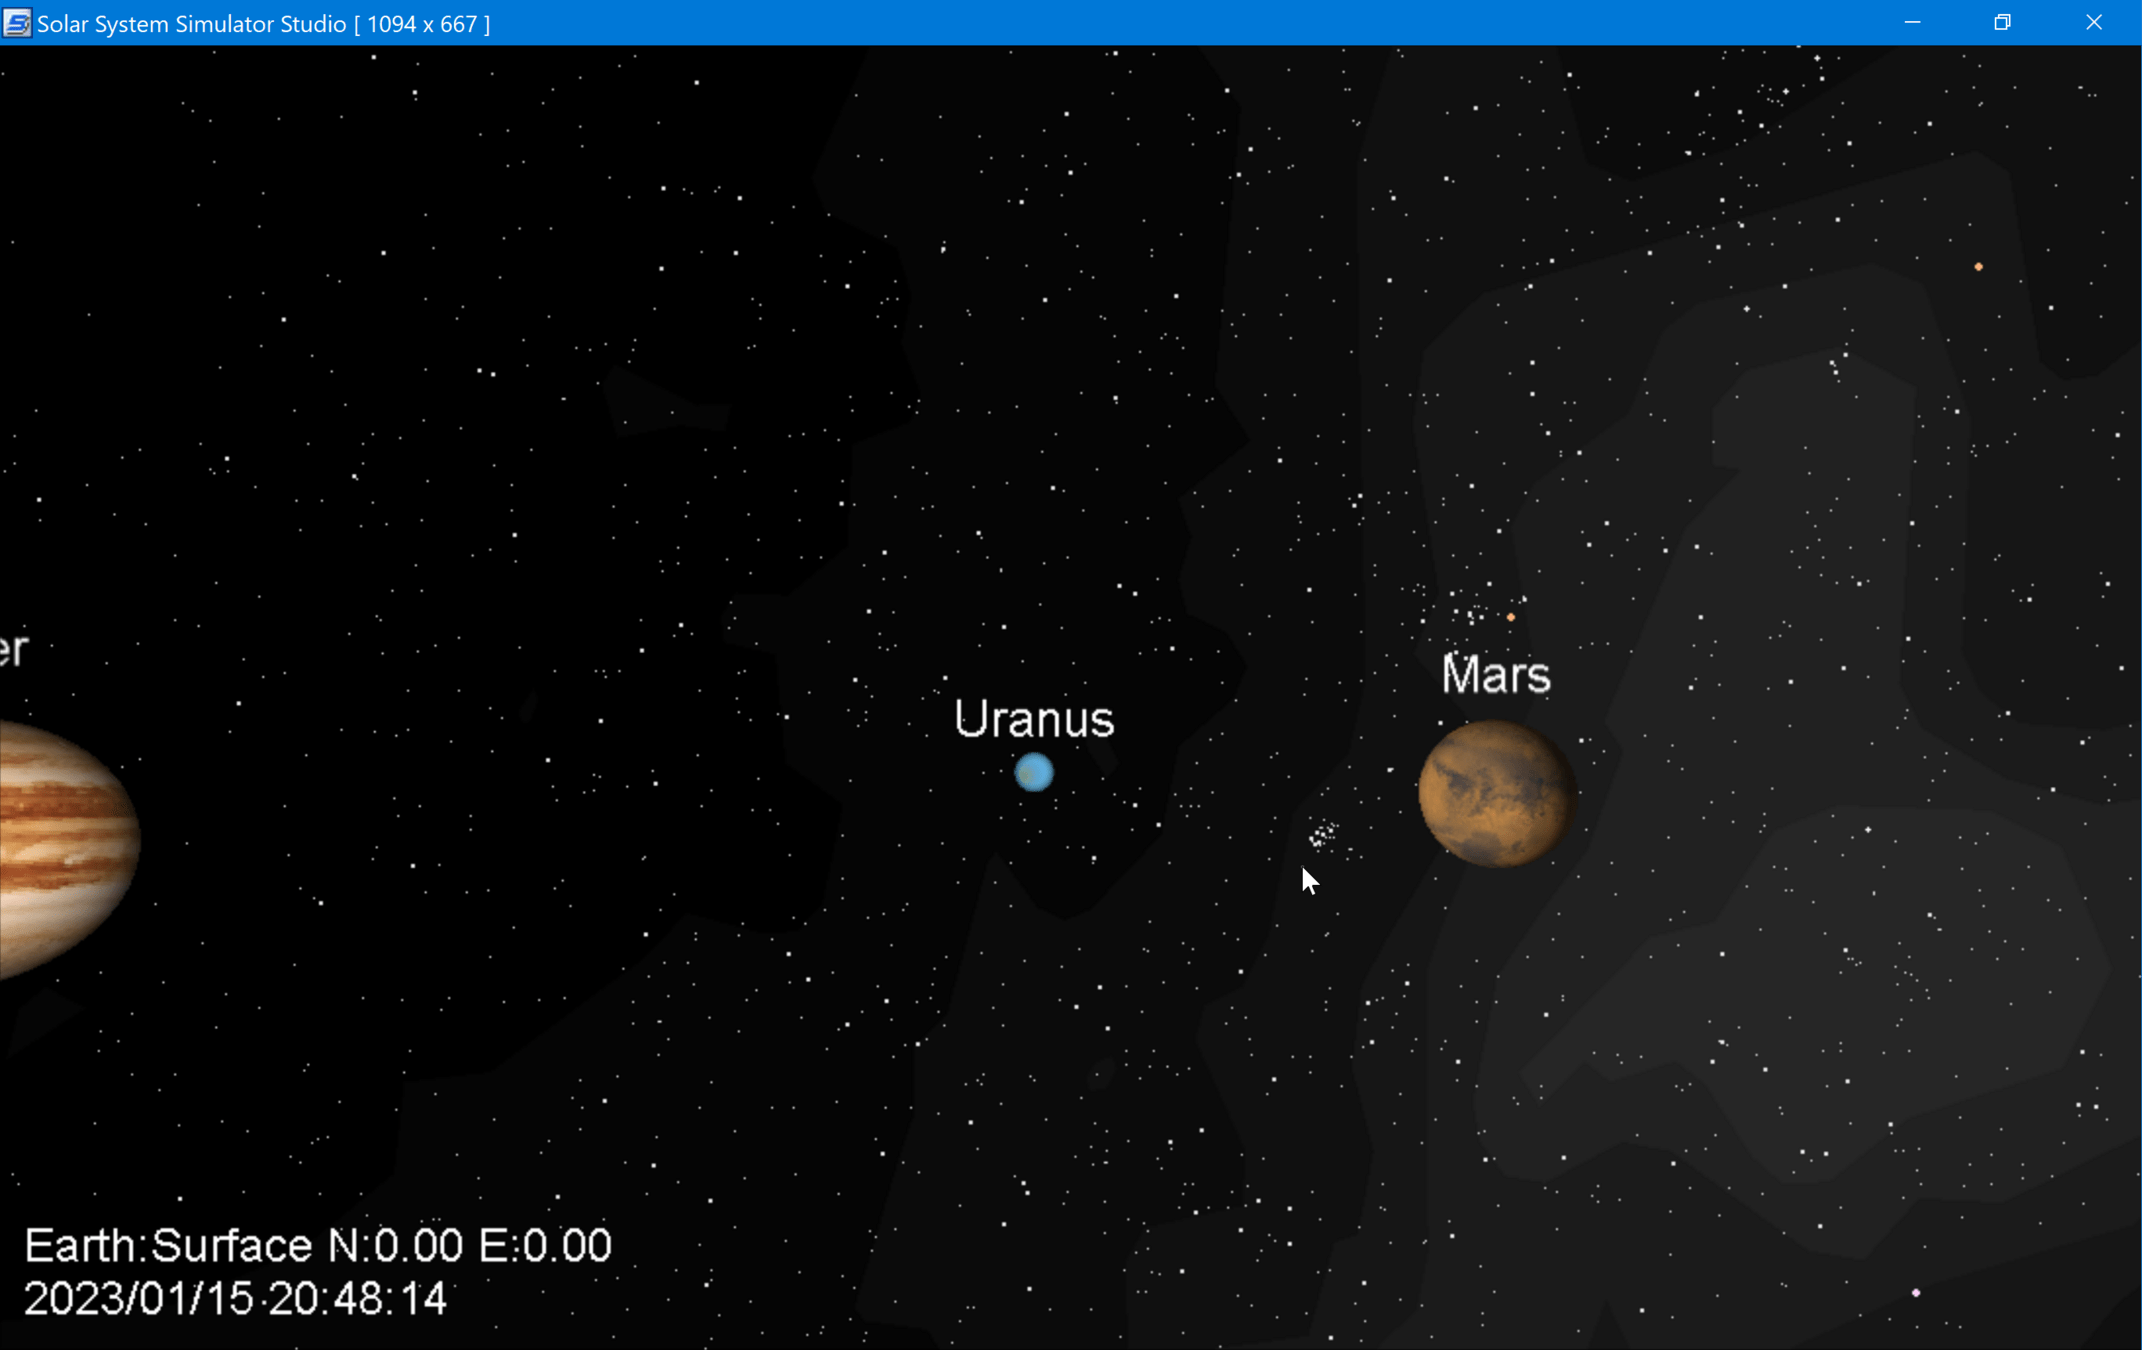Click the Solar System Simulator Studio title
2142x1350 pixels.
pyautogui.click(x=192, y=24)
